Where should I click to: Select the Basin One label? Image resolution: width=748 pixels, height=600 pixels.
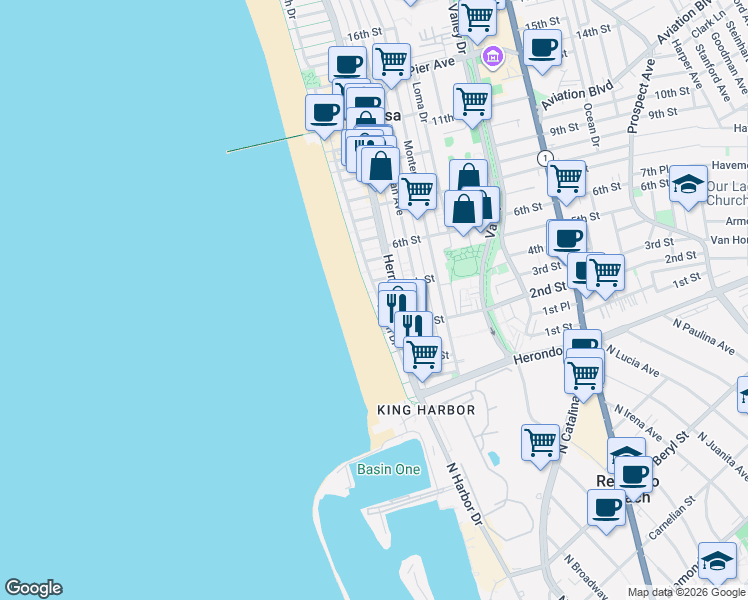coord(389,469)
